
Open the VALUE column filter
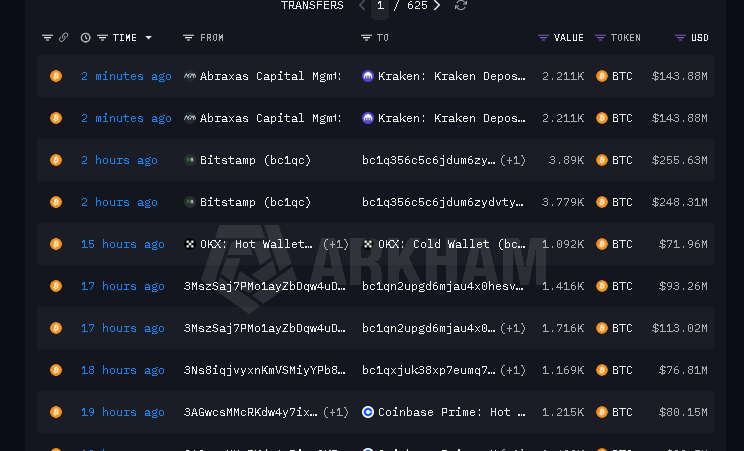[x=543, y=38]
